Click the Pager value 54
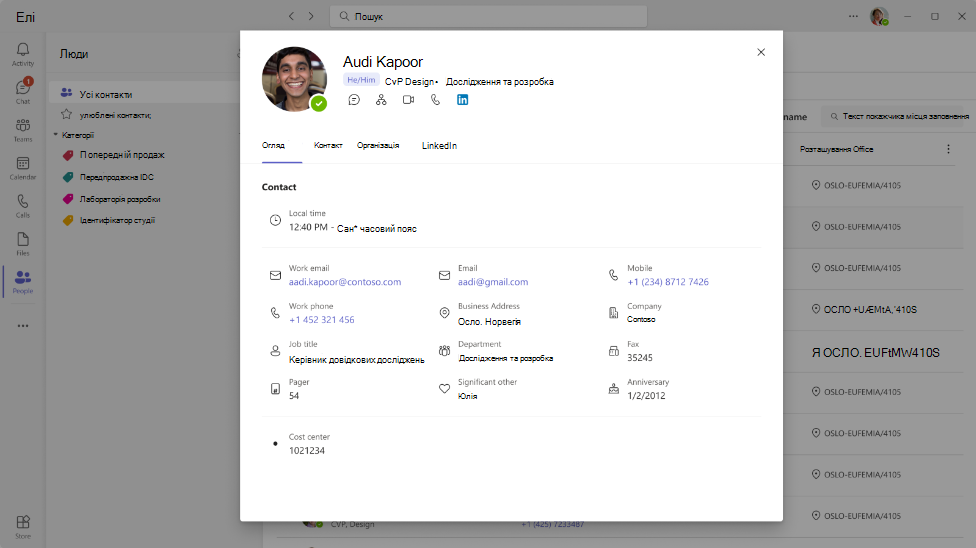This screenshot has height=548, width=976. [294, 396]
